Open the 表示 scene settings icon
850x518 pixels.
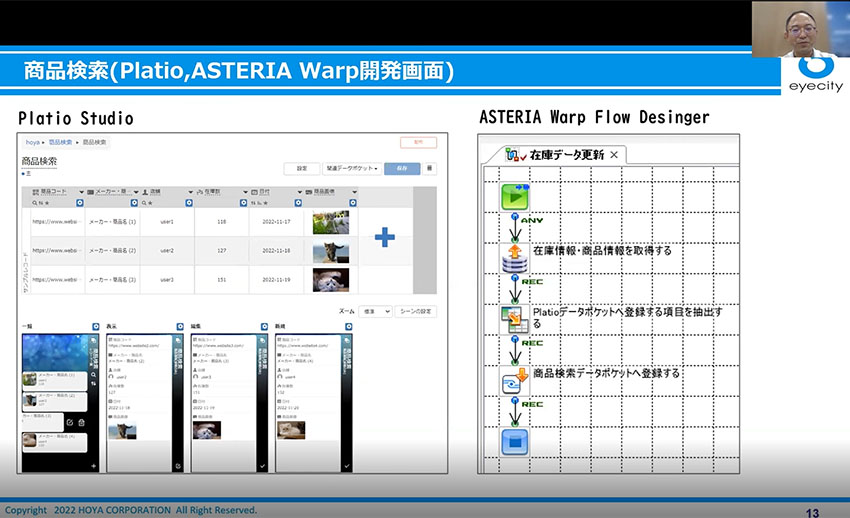click(180, 327)
